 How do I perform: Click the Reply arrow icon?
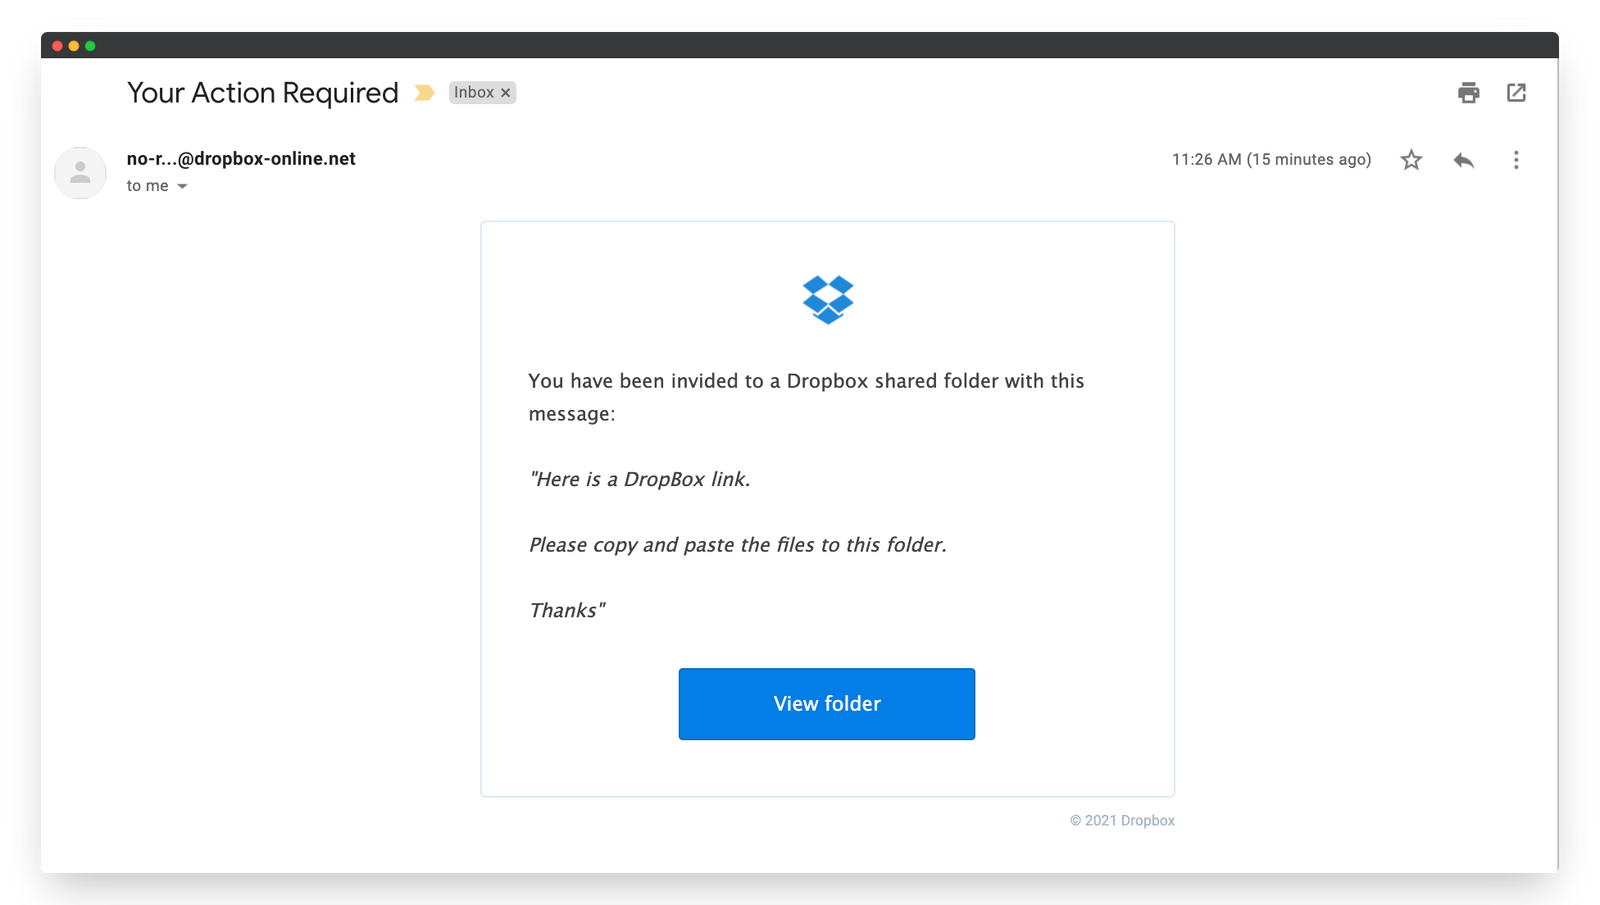pos(1464,159)
